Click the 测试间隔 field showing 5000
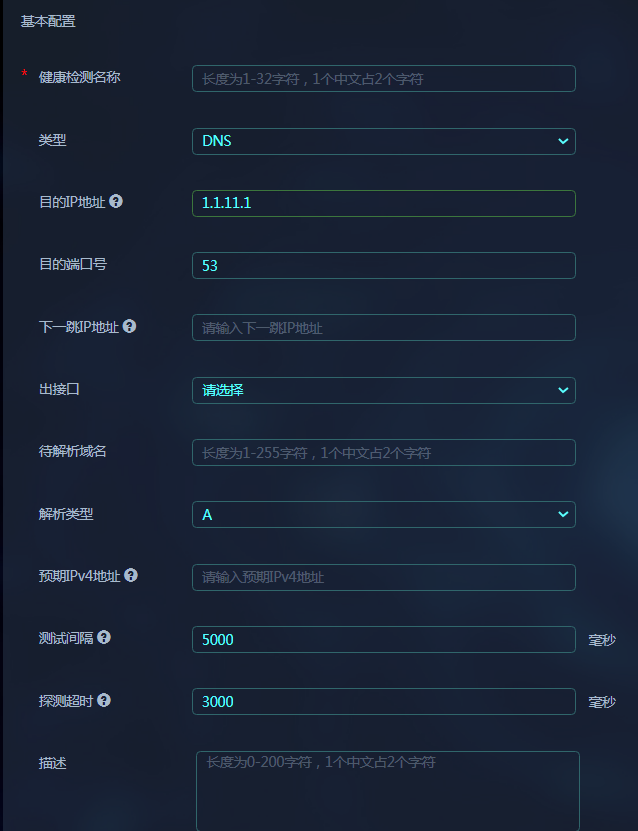Viewport: 638px width, 831px height. [384, 640]
